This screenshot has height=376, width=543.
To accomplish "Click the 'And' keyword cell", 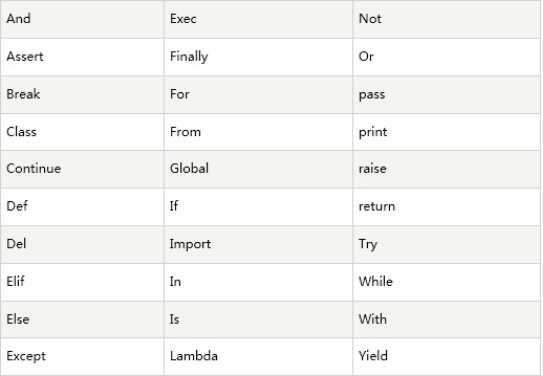I will pos(82,19).
